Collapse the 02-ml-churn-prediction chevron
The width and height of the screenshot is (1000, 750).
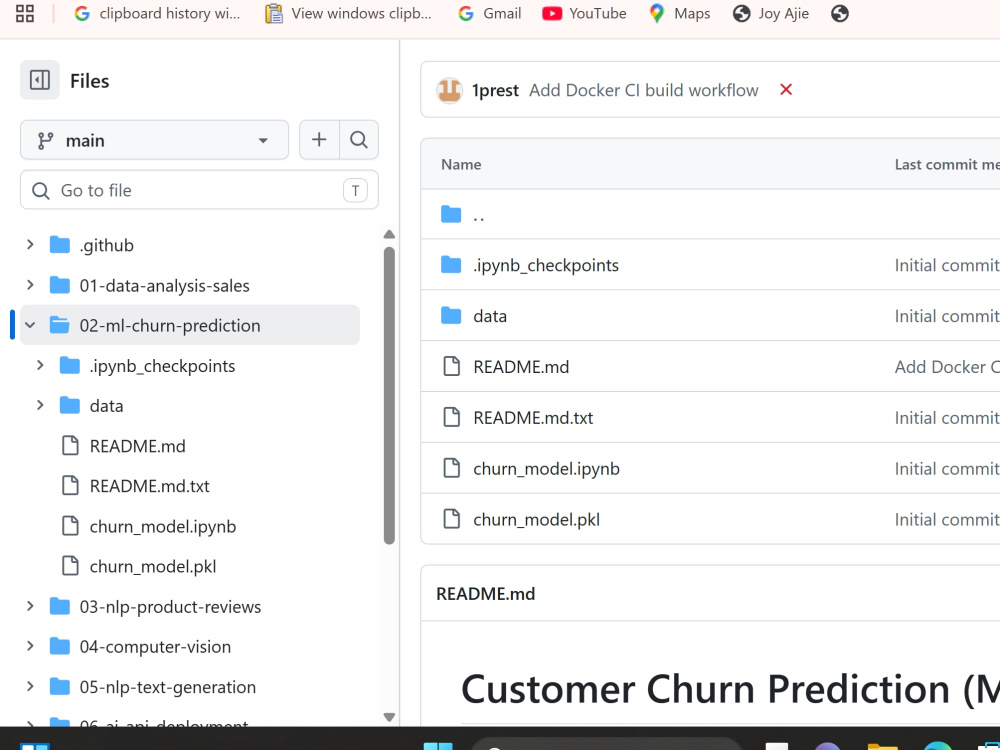pos(30,325)
